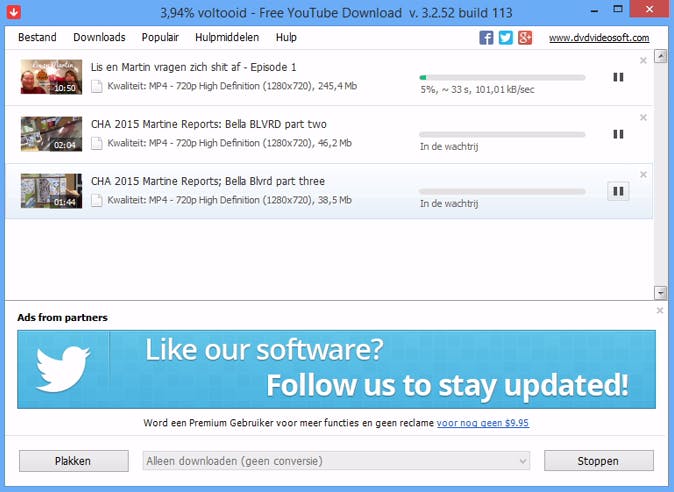Viewport: 674px width, 492px height.
Task: Minimize the Free YouTube Download window
Action: [595, 10]
